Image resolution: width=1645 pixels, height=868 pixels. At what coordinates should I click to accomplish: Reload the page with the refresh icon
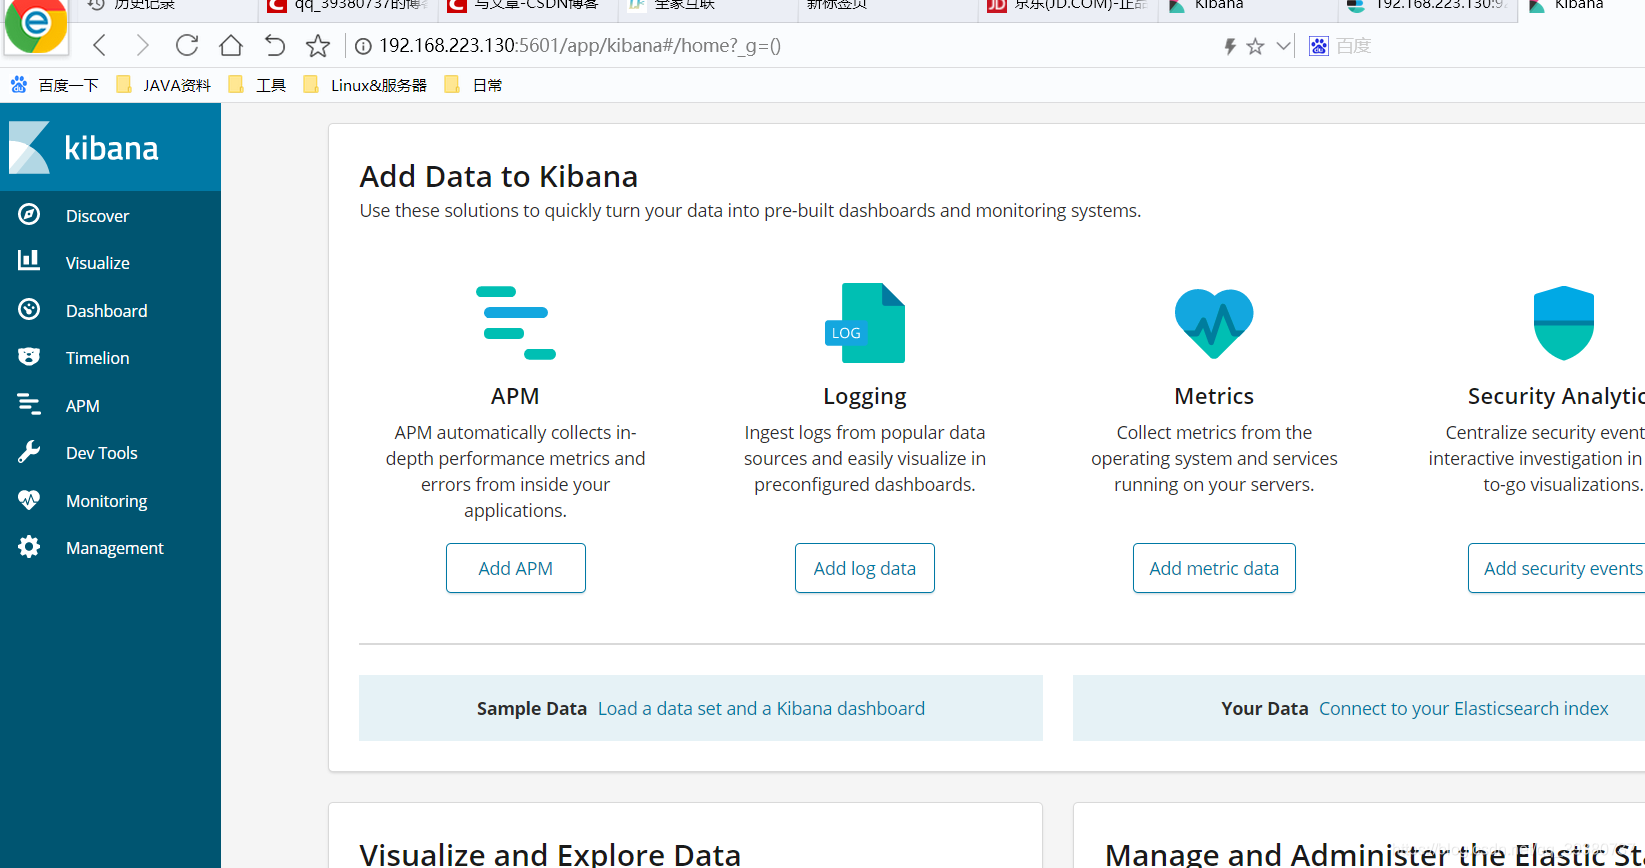(x=187, y=45)
